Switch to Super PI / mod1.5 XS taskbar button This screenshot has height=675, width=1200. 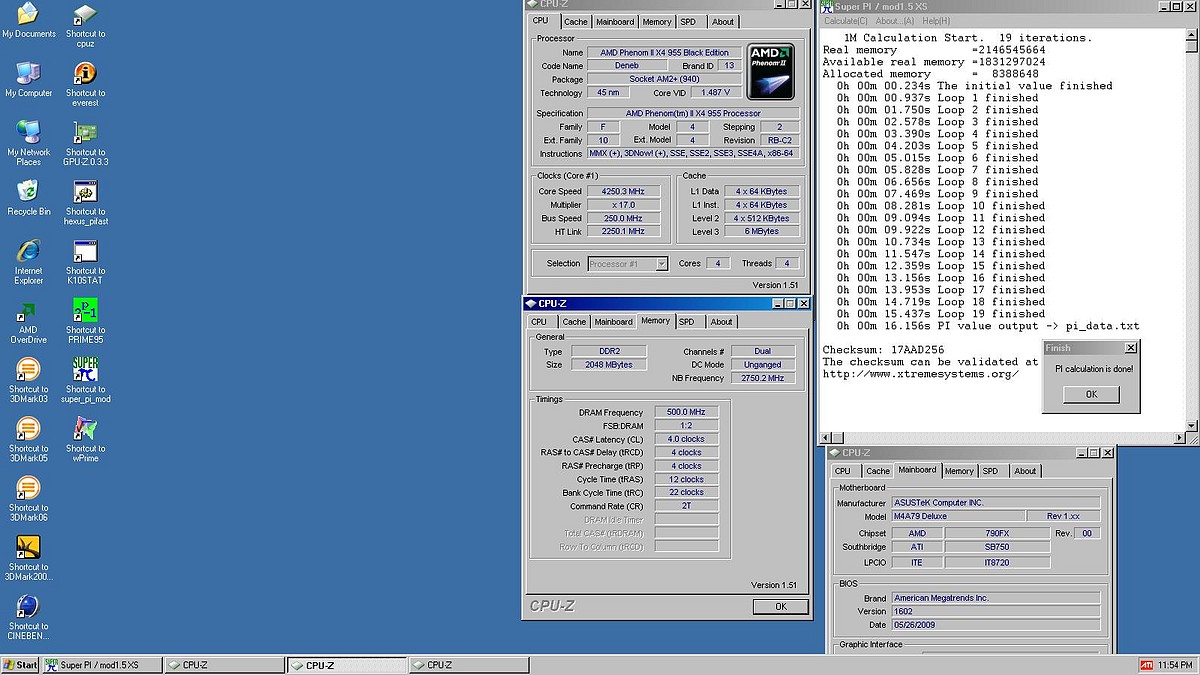pyautogui.click(x=99, y=665)
